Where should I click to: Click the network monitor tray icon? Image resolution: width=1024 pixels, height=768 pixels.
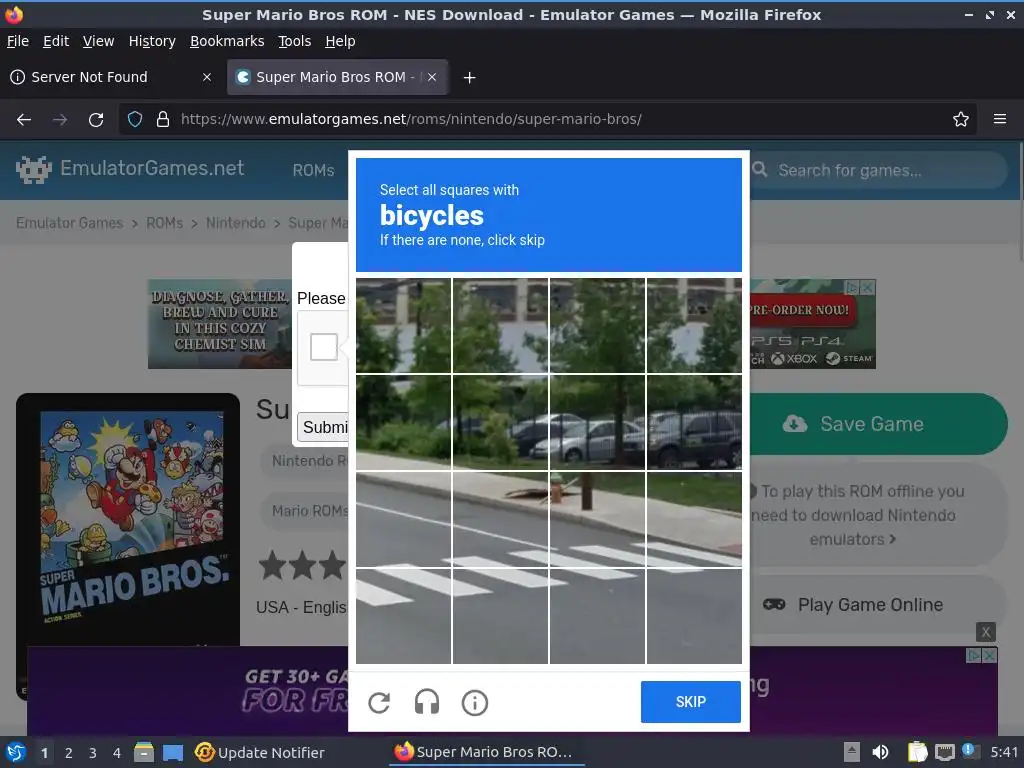point(944,752)
